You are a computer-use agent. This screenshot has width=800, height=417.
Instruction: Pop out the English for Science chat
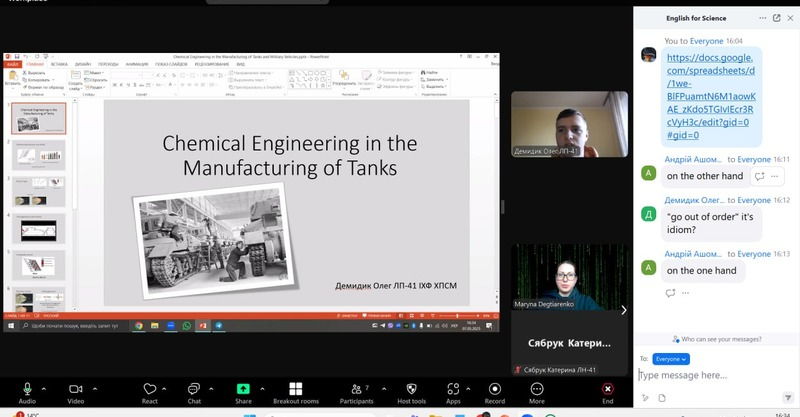coord(777,18)
